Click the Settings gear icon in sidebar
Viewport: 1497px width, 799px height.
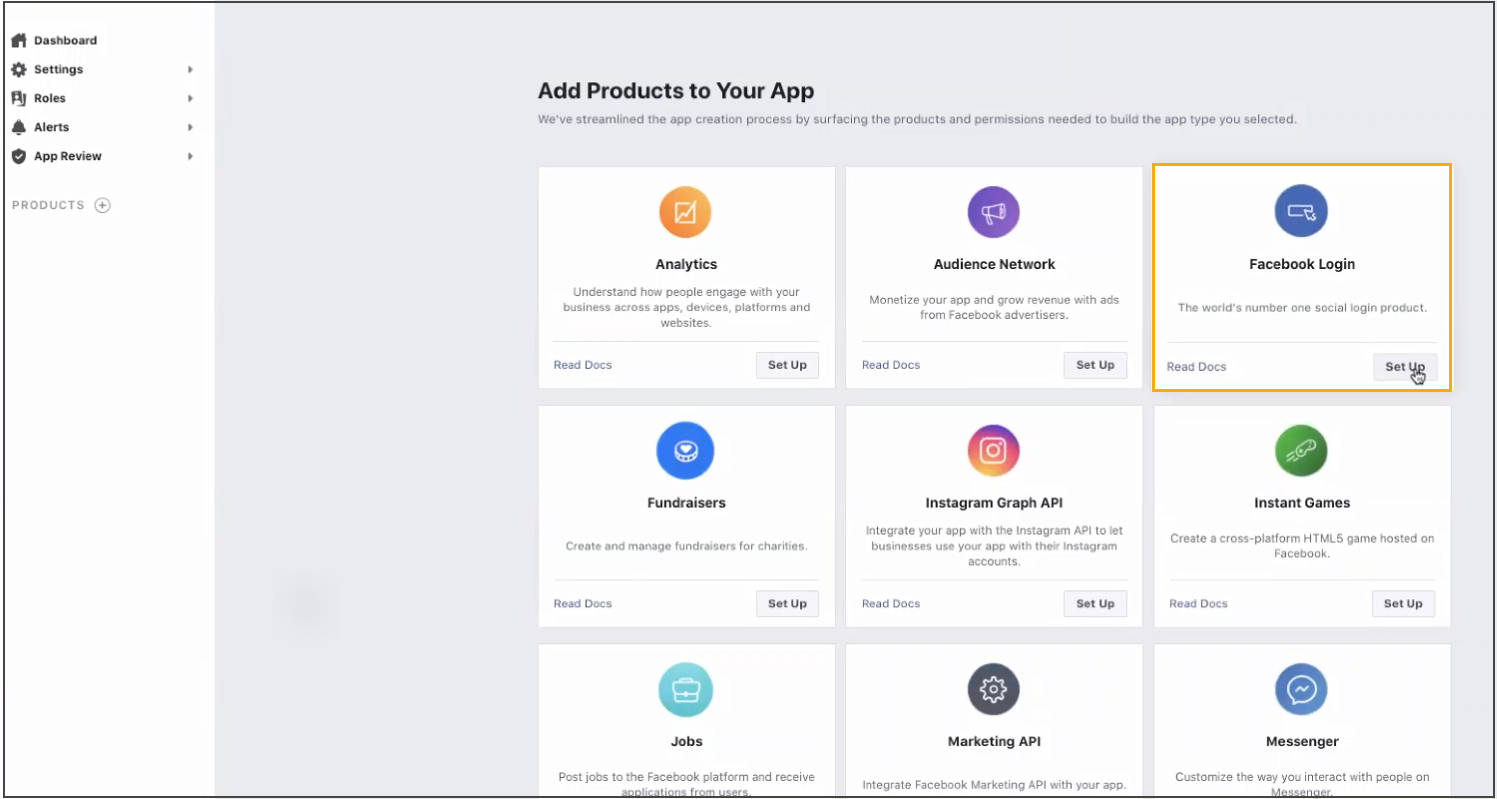(x=18, y=69)
